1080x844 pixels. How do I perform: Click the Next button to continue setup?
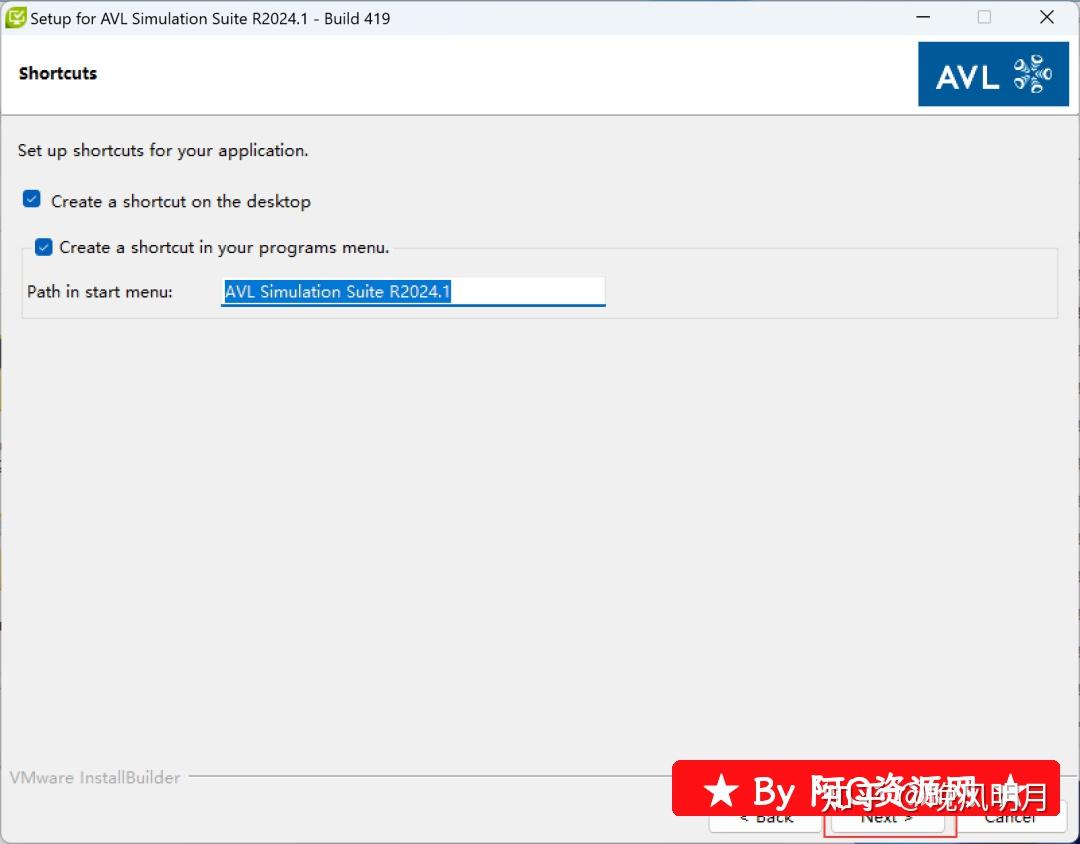tap(886, 817)
